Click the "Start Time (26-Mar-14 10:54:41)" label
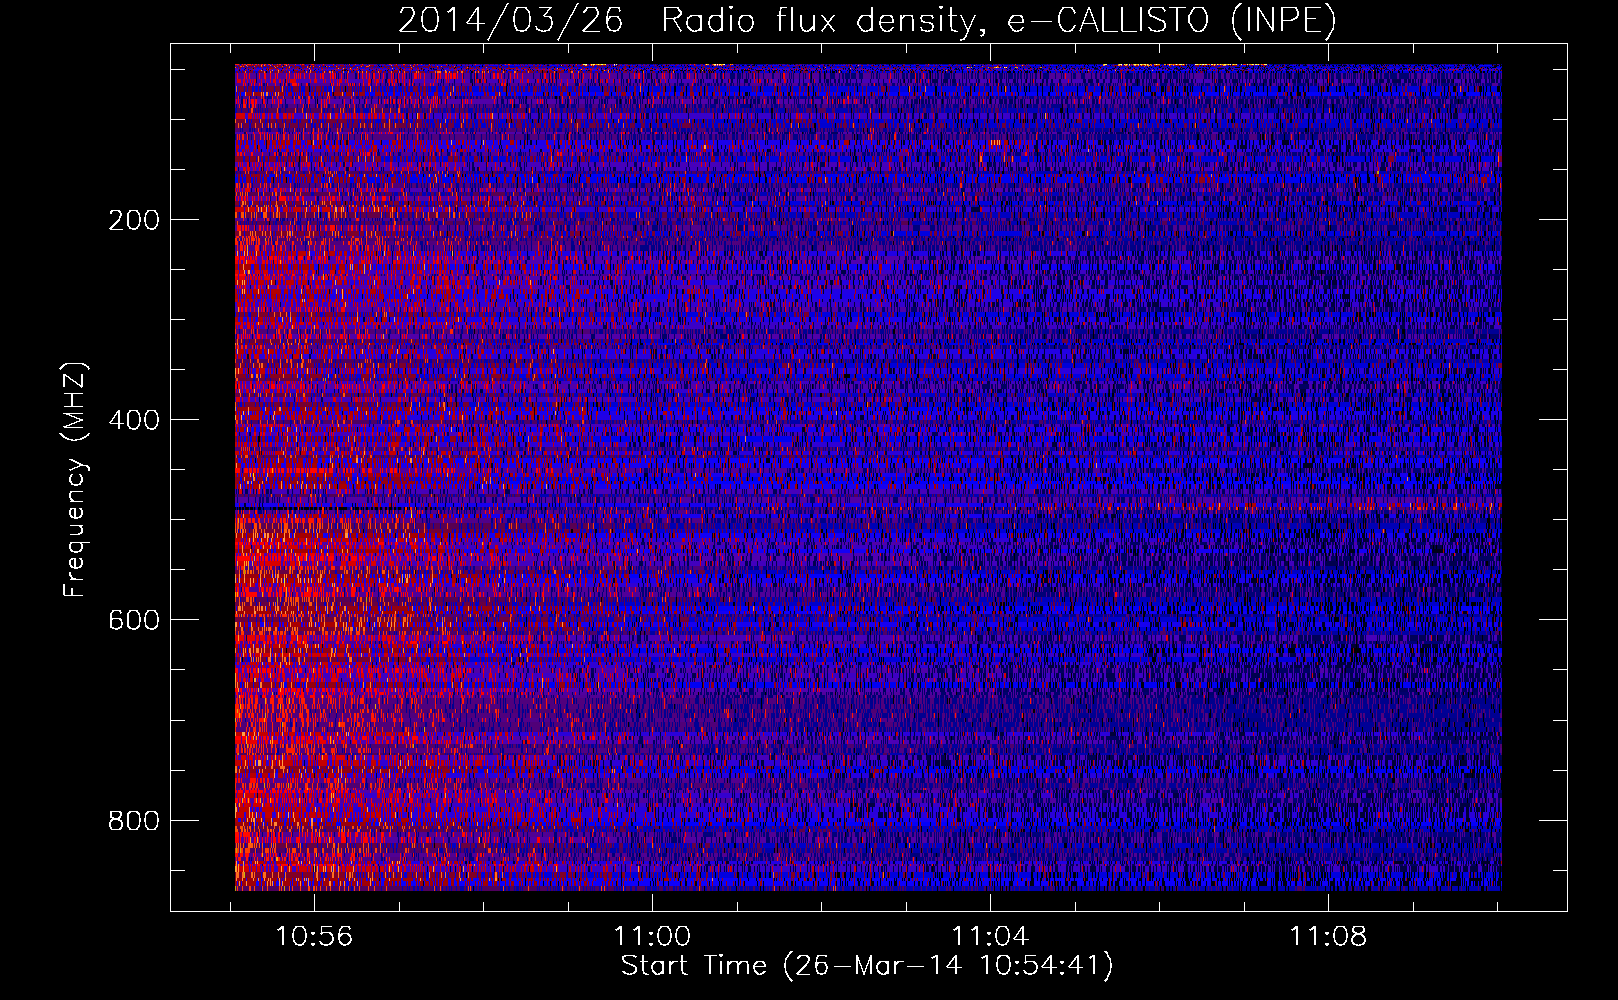This screenshot has height=1000, width=1618. (x=867, y=966)
